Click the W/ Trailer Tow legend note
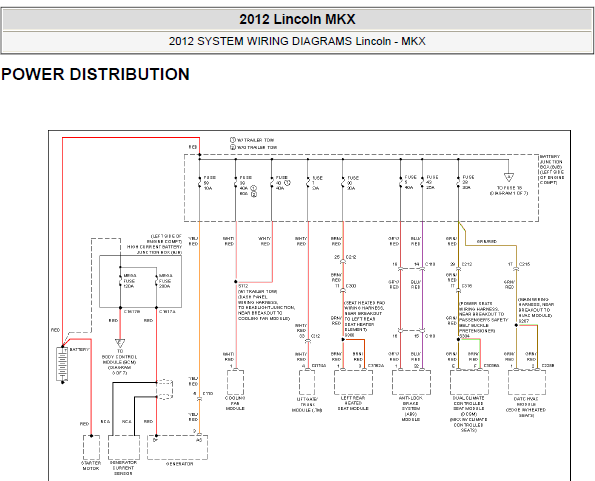The height and width of the screenshot is (481, 595). click(252, 140)
